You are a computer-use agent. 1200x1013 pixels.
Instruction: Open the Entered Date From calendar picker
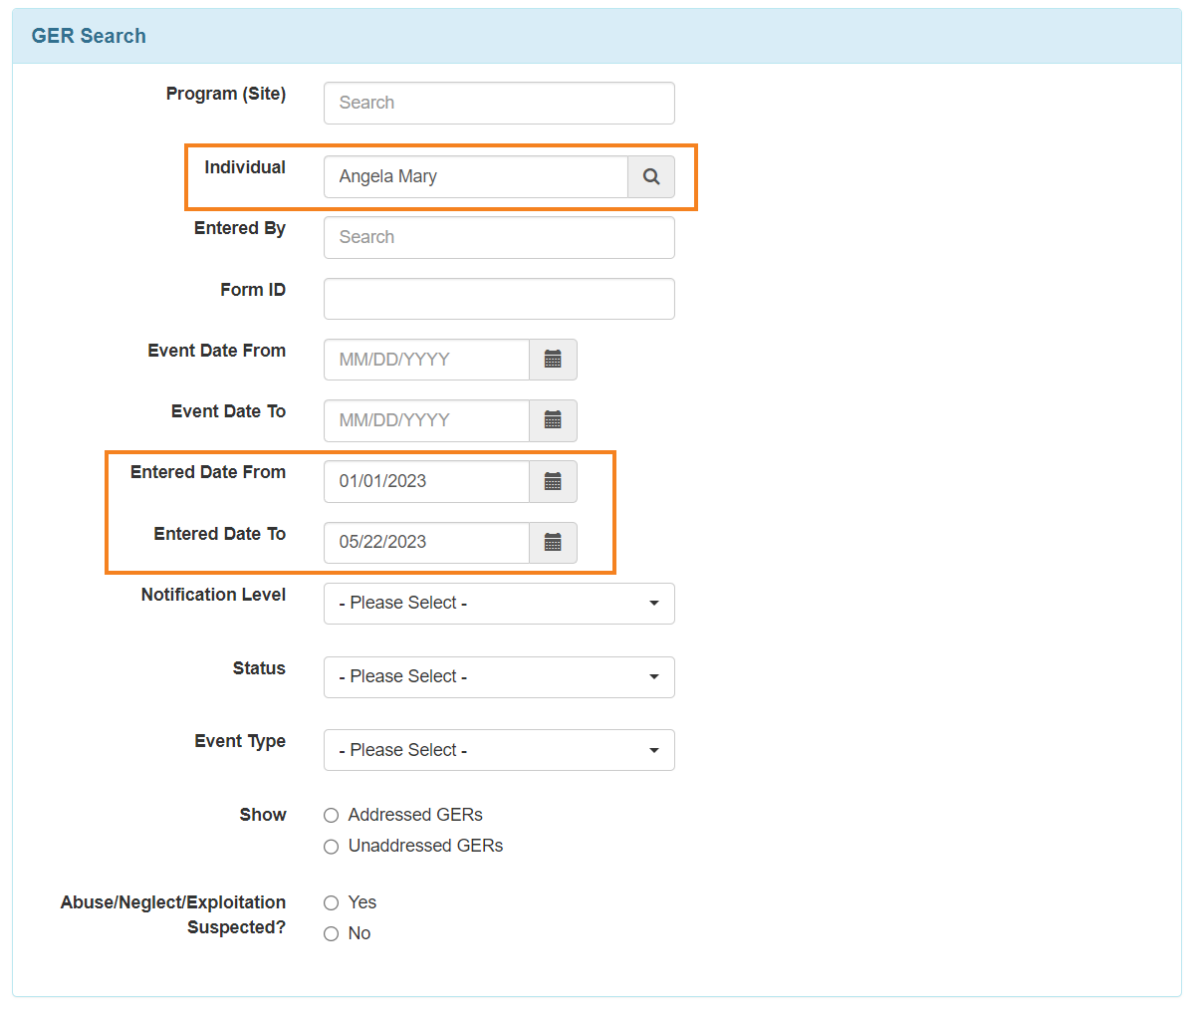tap(553, 482)
